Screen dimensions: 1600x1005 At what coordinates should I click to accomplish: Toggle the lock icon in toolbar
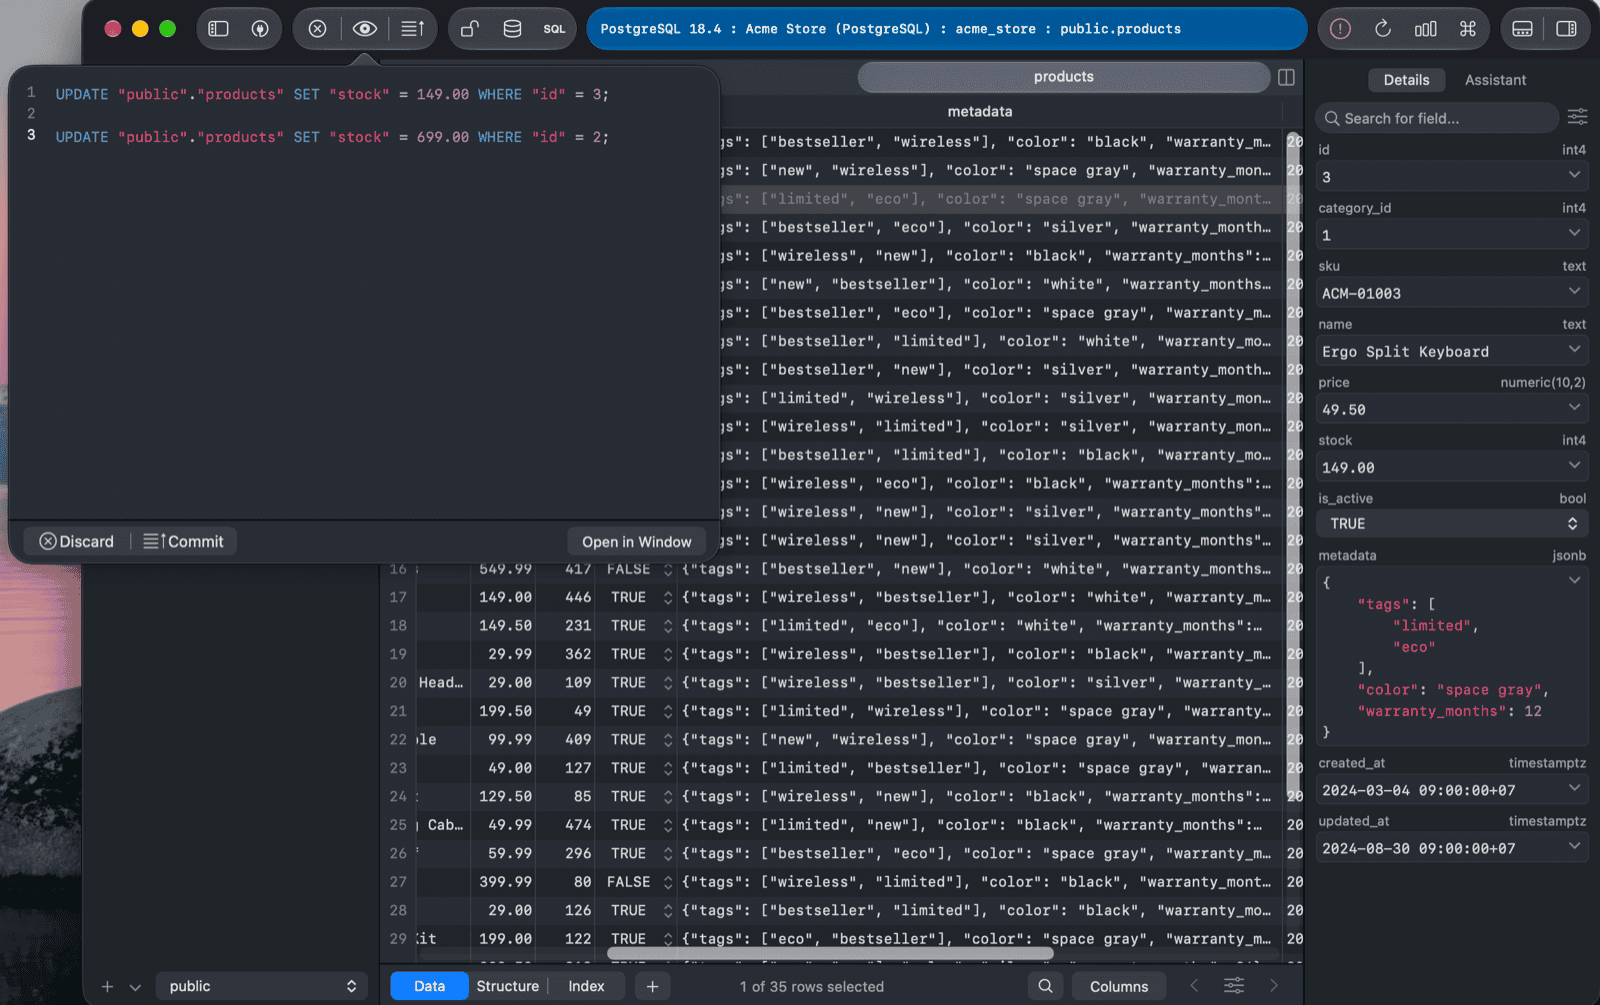(469, 29)
